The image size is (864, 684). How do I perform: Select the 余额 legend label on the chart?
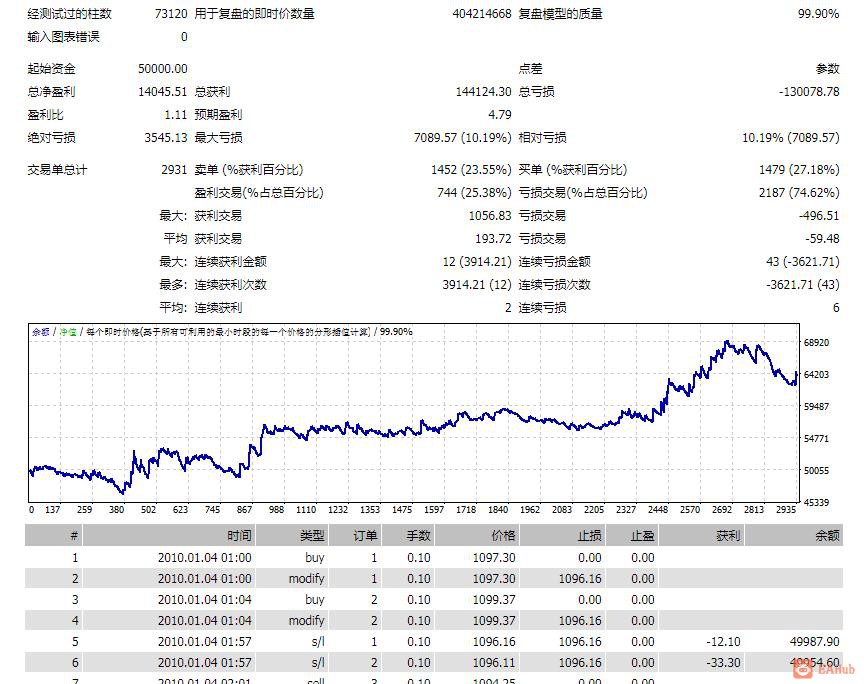40,329
